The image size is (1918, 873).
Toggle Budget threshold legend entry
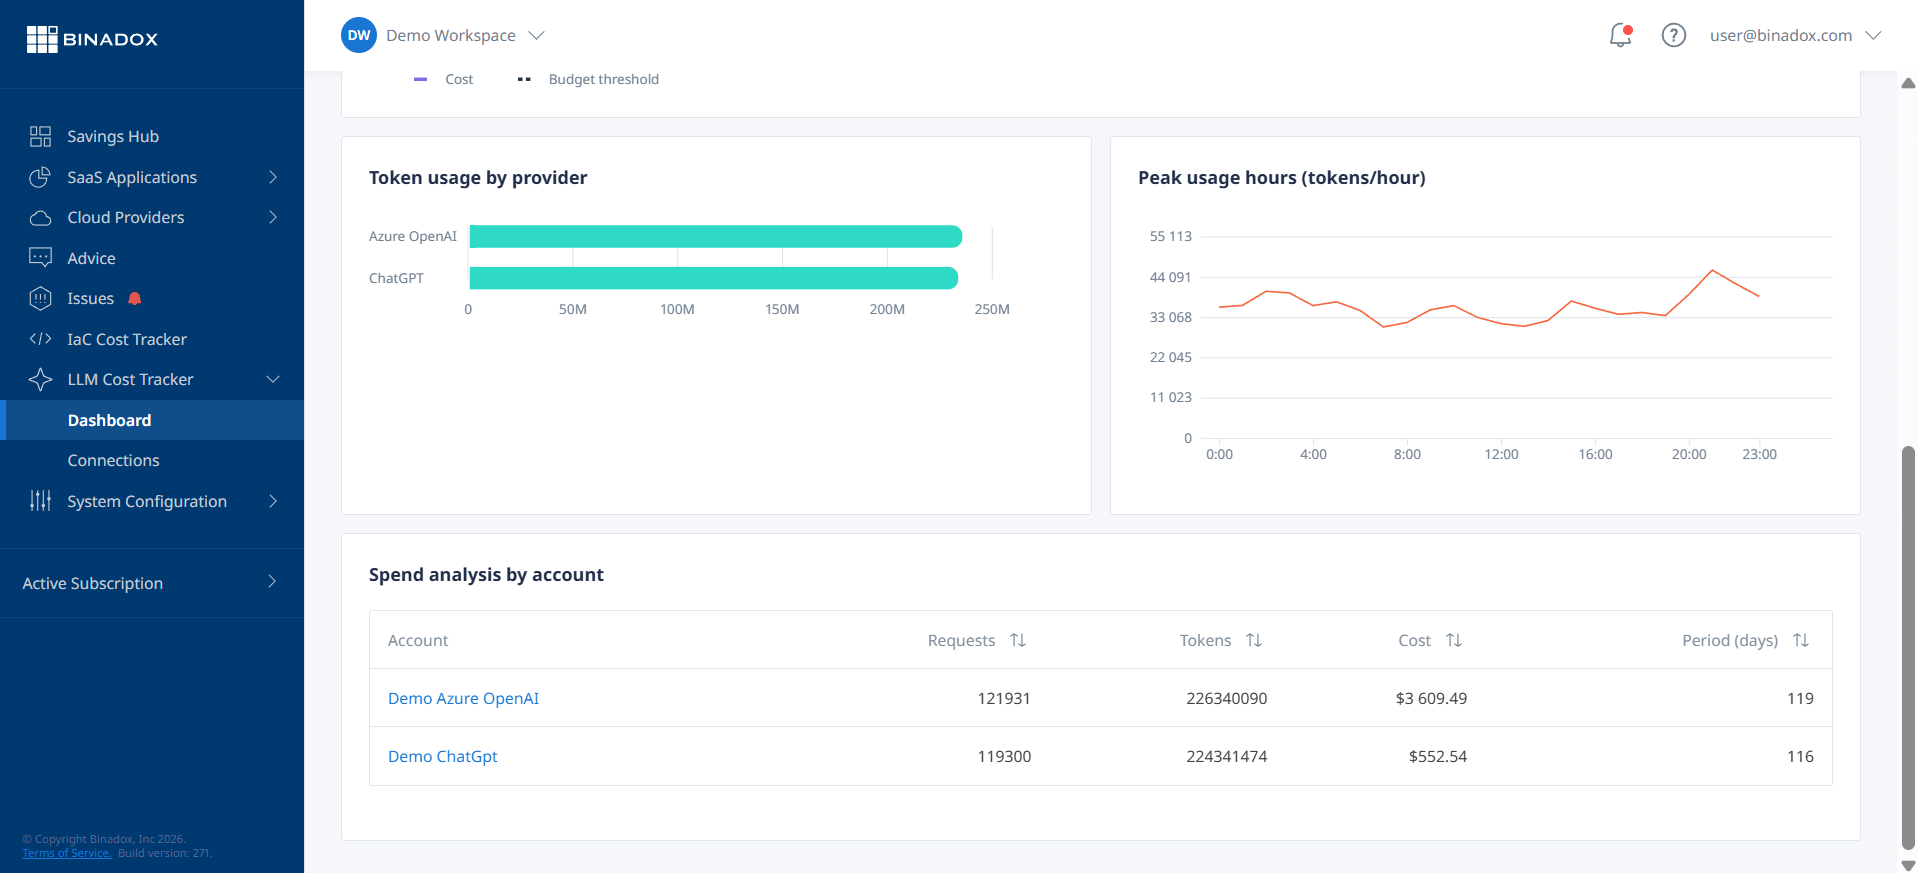(x=588, y=79)
